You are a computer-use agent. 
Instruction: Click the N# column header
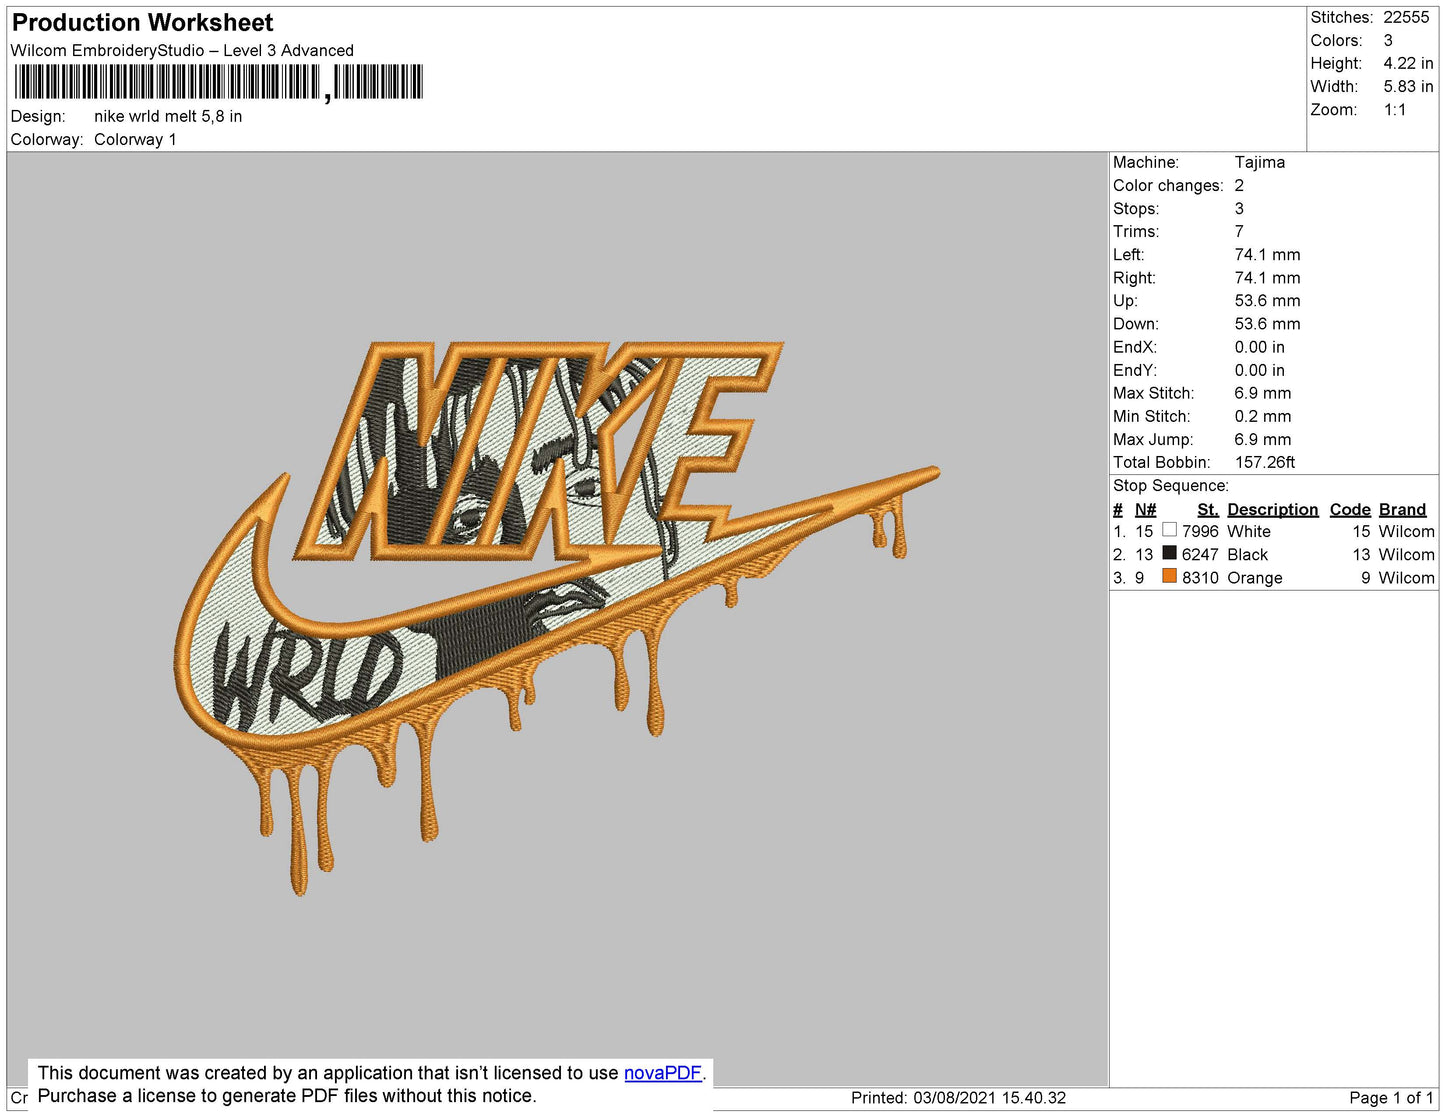coord(1145,509)
